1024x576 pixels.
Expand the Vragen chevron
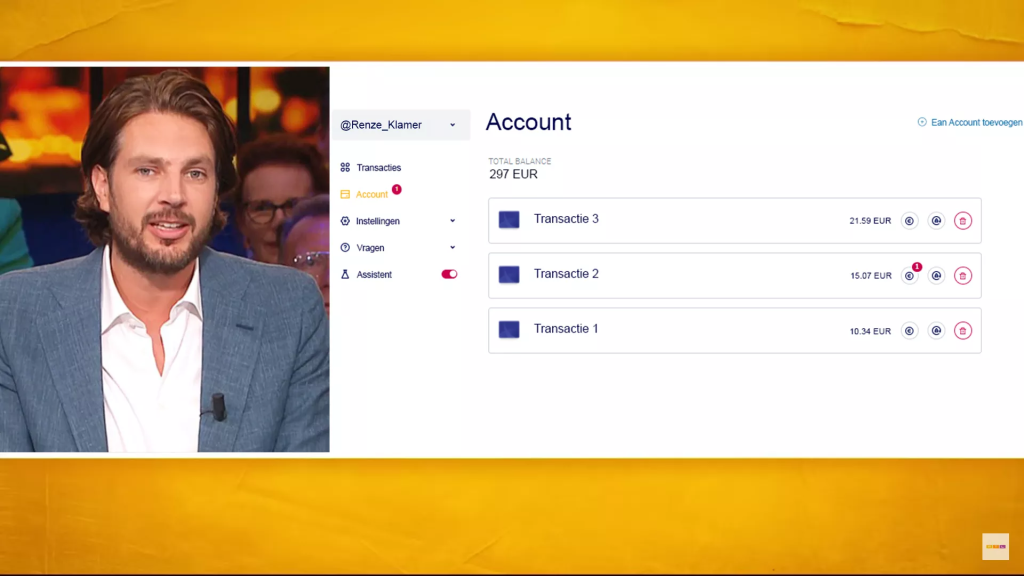(x=453, y=248)
